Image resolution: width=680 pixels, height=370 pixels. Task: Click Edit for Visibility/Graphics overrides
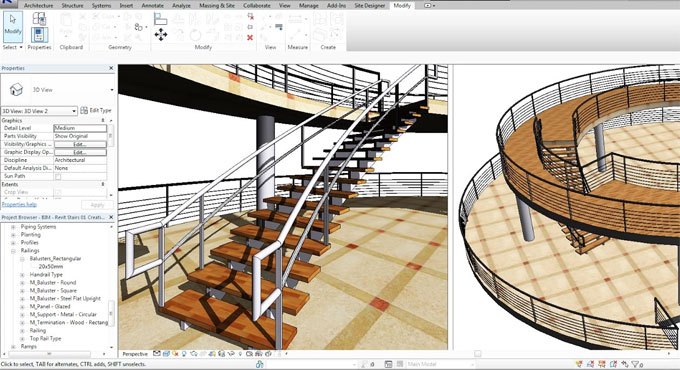[x=80, y=144]
